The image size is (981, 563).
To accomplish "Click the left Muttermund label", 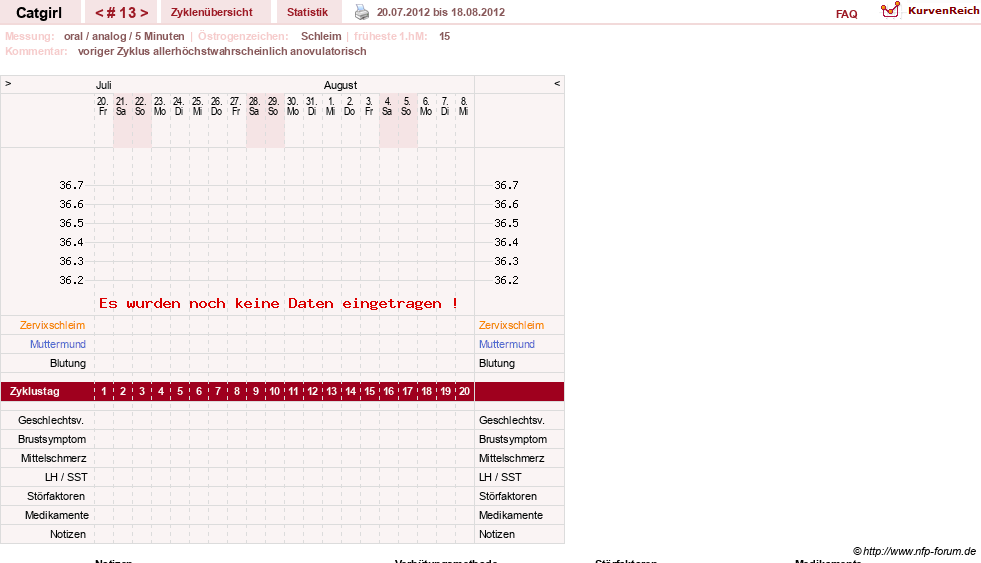I will click(x=58, y=344).
